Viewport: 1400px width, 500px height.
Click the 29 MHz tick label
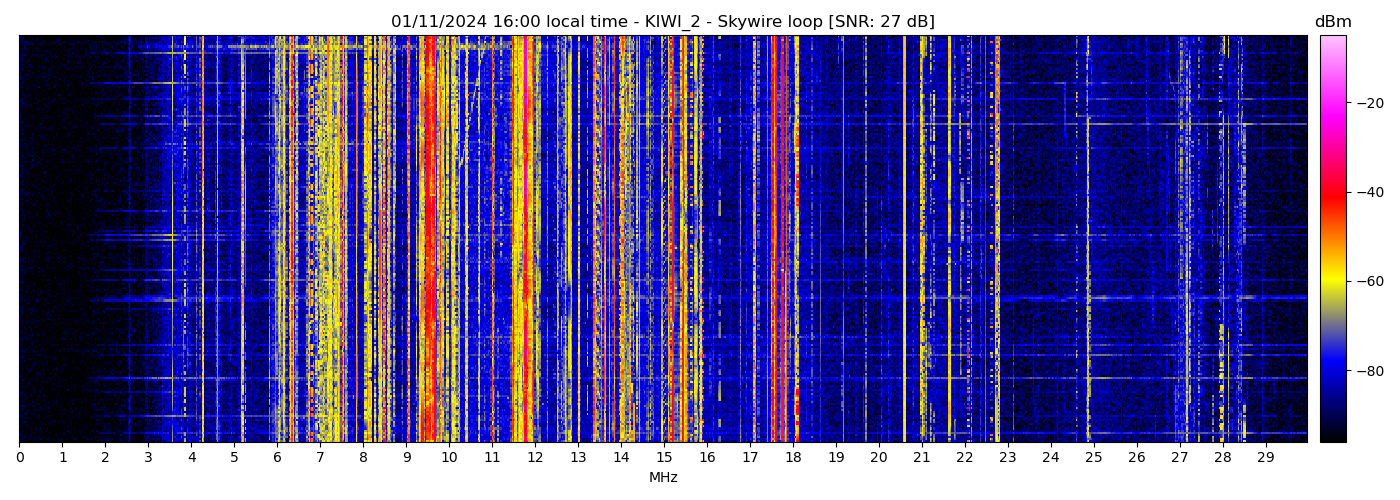1265,457
